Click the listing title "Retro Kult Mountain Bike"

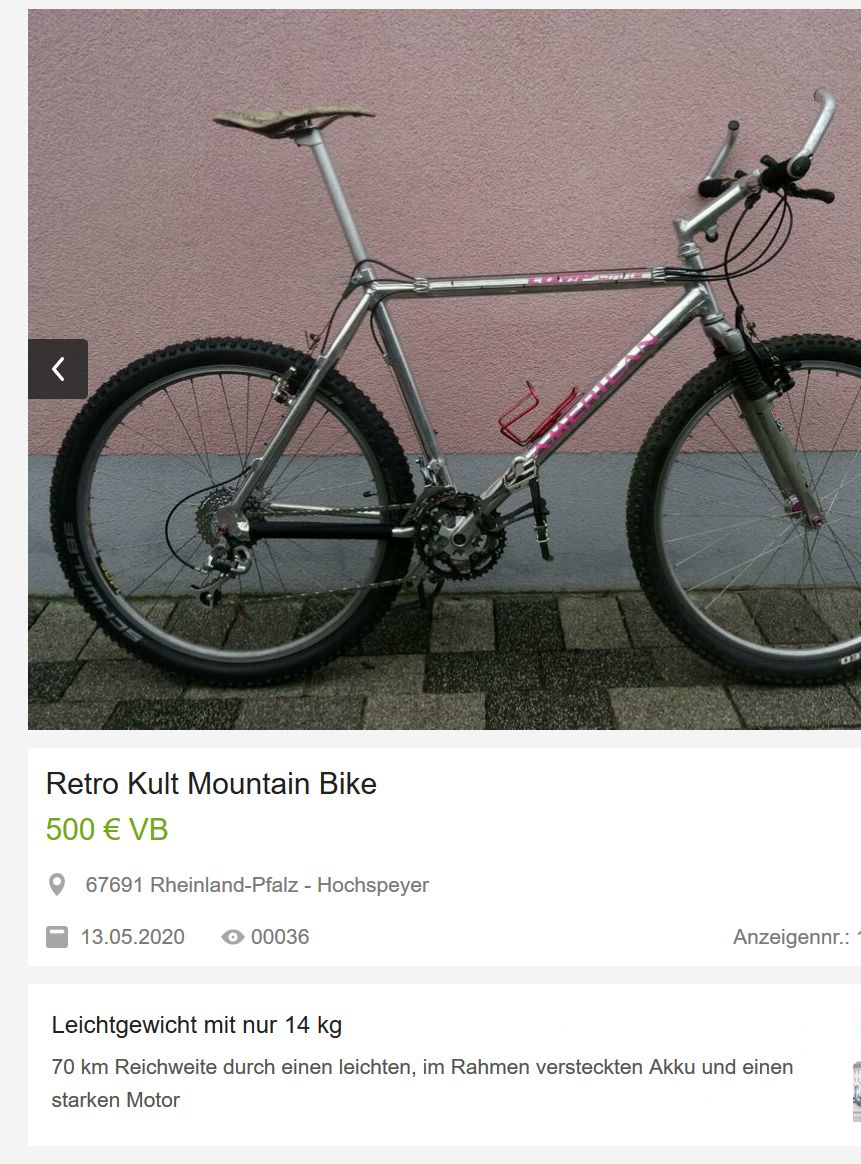point(211,783)
